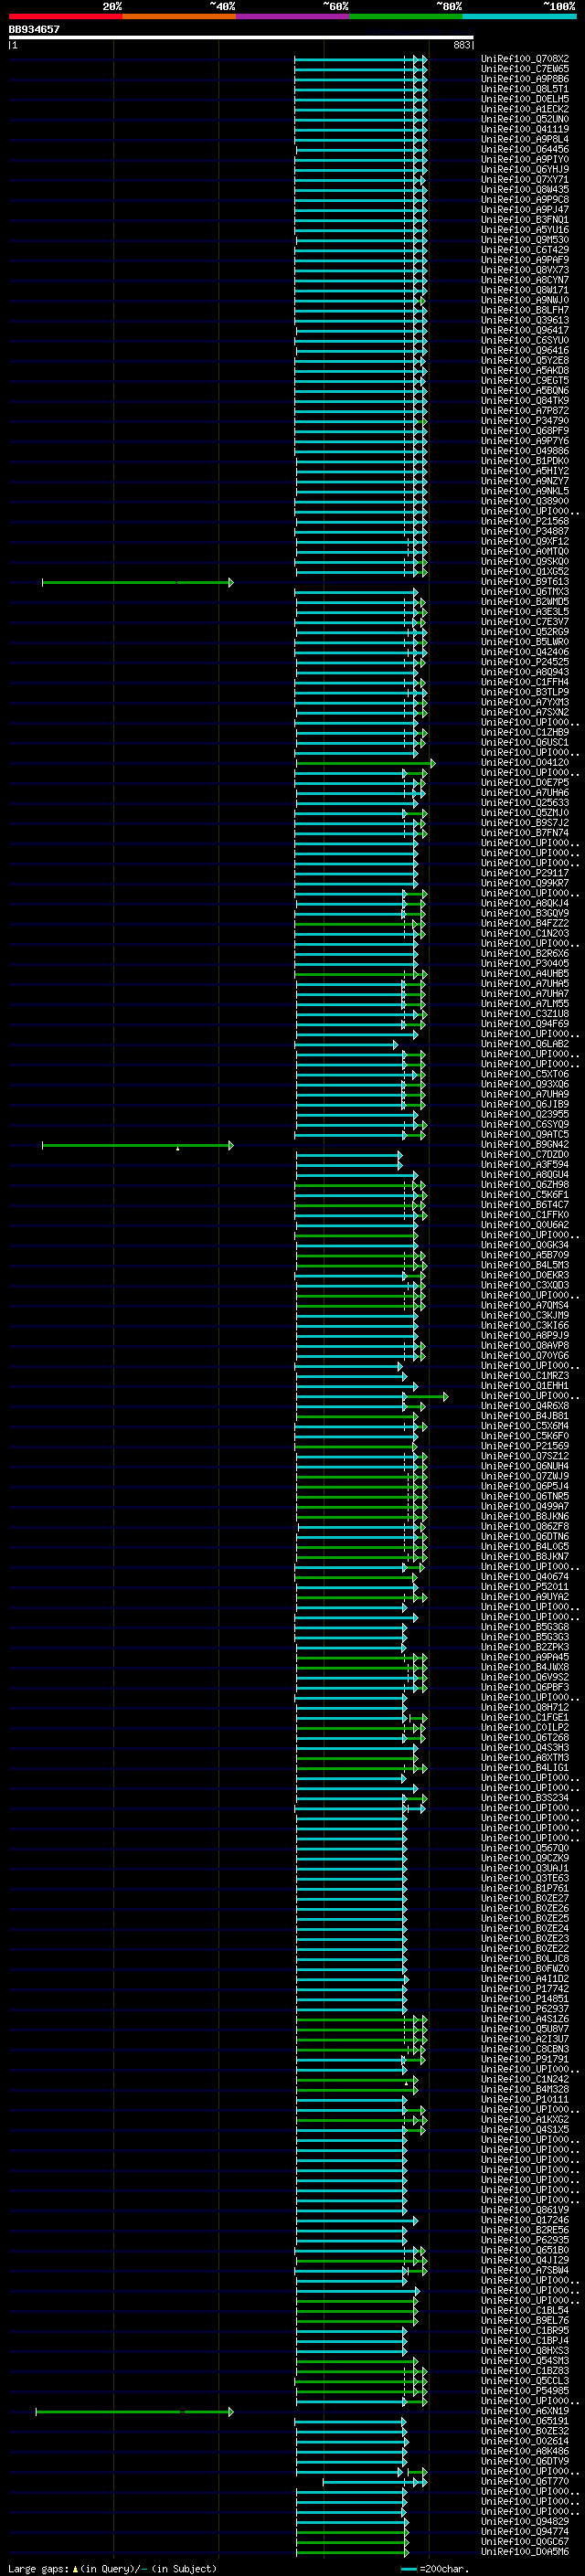Click the orange ~40% identity legend segment
The image size is (585, 2576).
pos(179,16)
